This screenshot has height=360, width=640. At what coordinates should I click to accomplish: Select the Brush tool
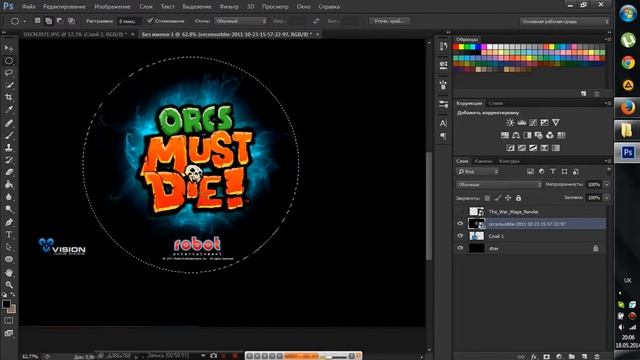(x=9, y=135)
